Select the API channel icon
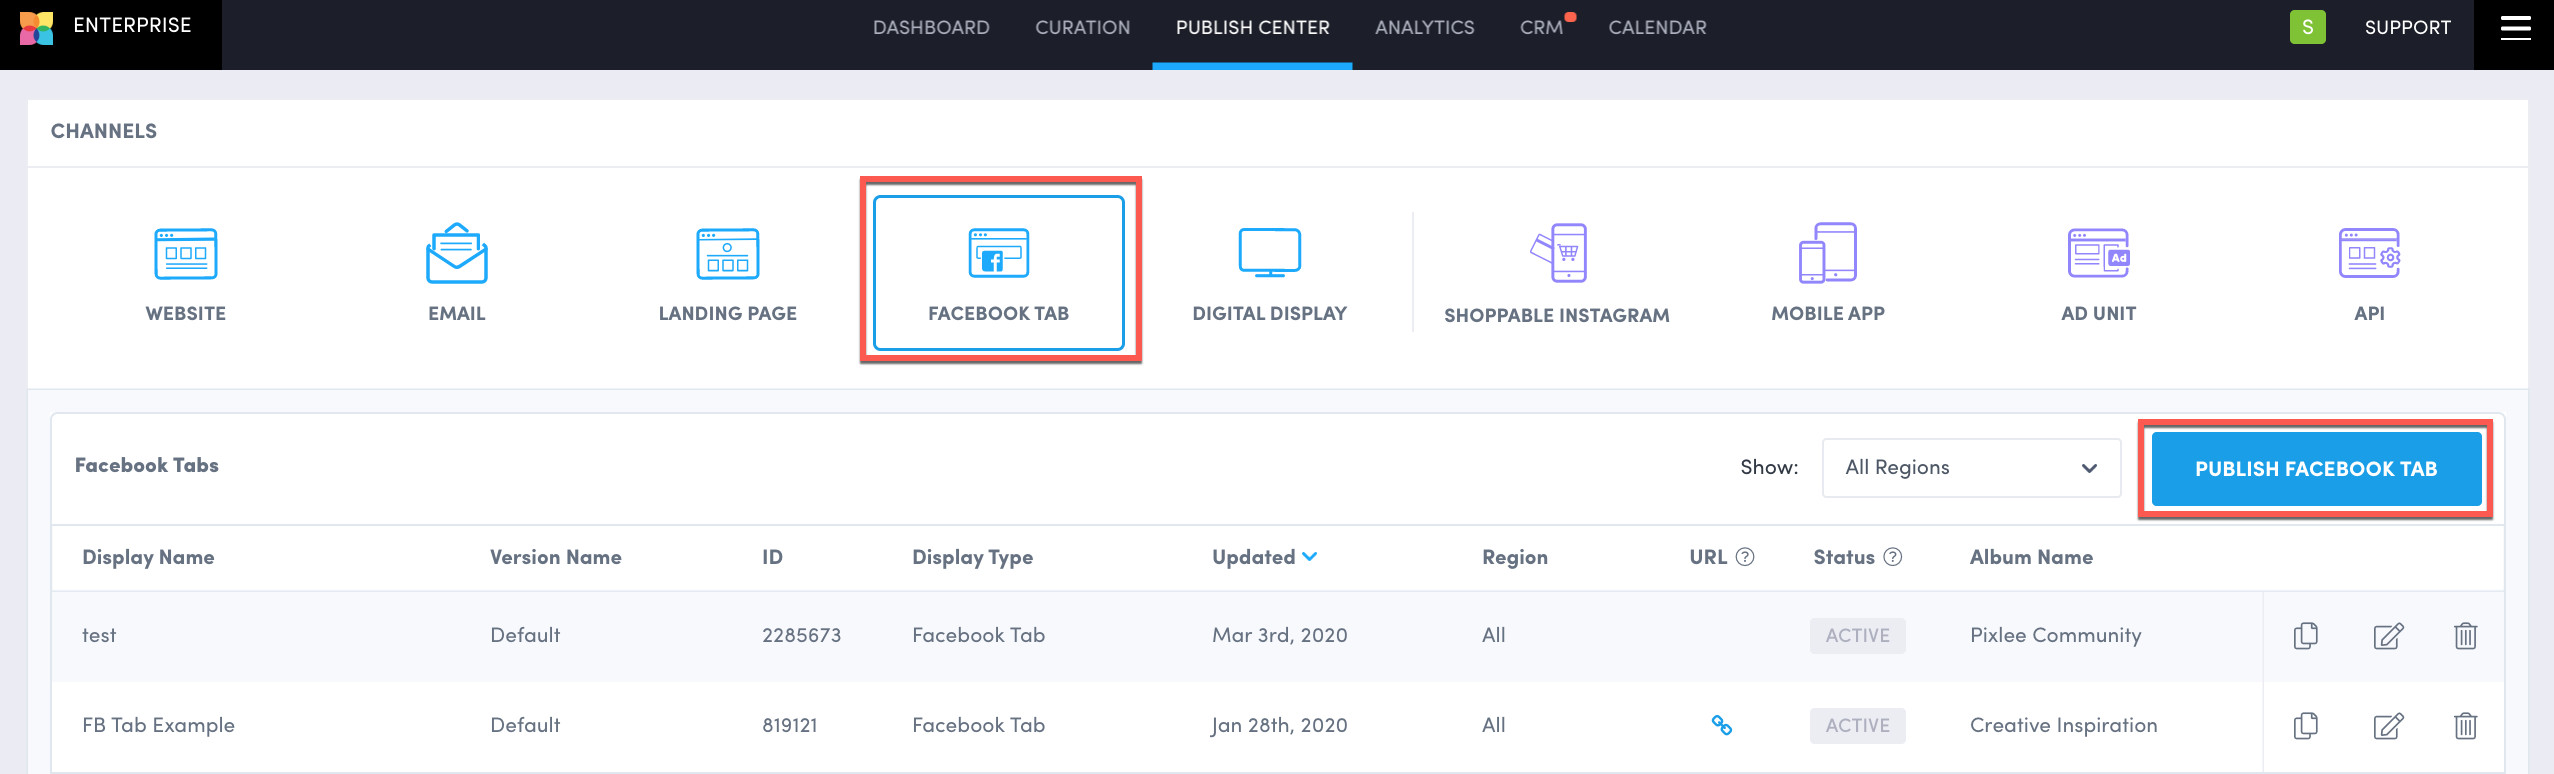The image size is (2554, 774). point(2369,254)
